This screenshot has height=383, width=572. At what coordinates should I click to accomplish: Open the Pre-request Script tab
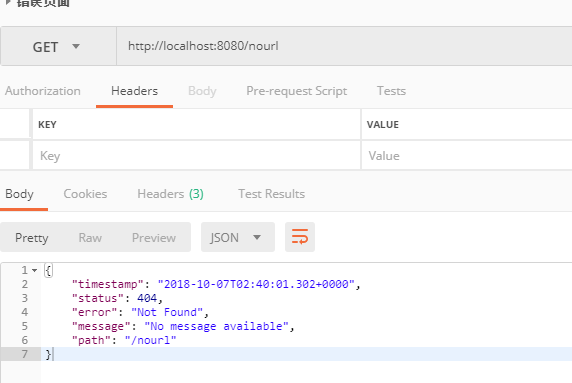(297, 91)
